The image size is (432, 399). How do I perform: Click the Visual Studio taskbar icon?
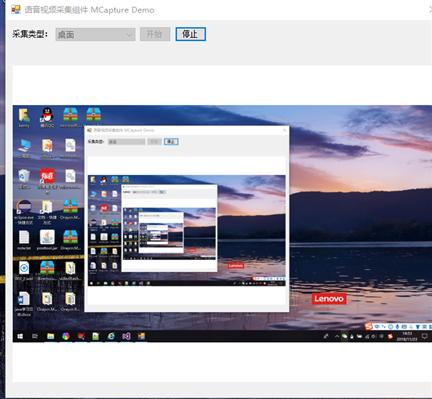(126, 336)
